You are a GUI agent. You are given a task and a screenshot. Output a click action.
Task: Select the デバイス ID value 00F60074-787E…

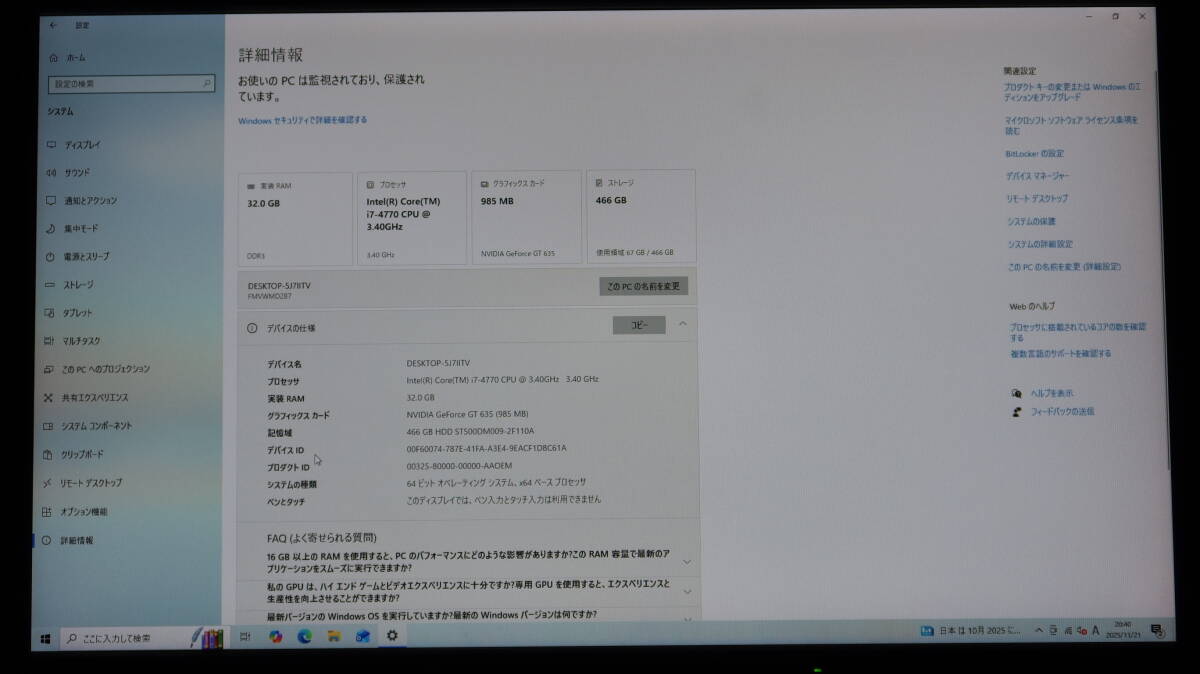point(486,448)
